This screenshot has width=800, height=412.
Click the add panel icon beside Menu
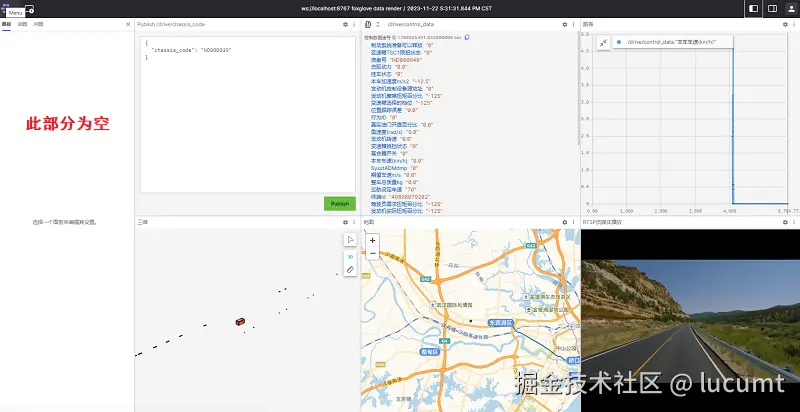(x=30, y=9)
